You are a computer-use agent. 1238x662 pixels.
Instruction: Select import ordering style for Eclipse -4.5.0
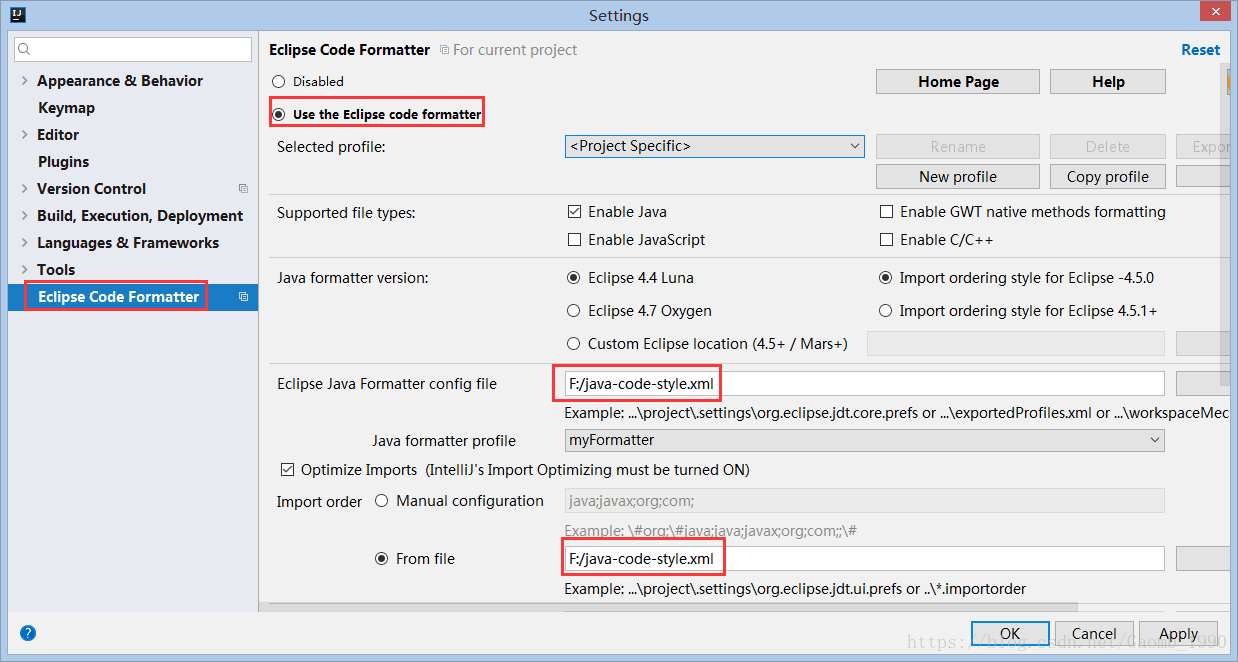(x=885, y=278)
